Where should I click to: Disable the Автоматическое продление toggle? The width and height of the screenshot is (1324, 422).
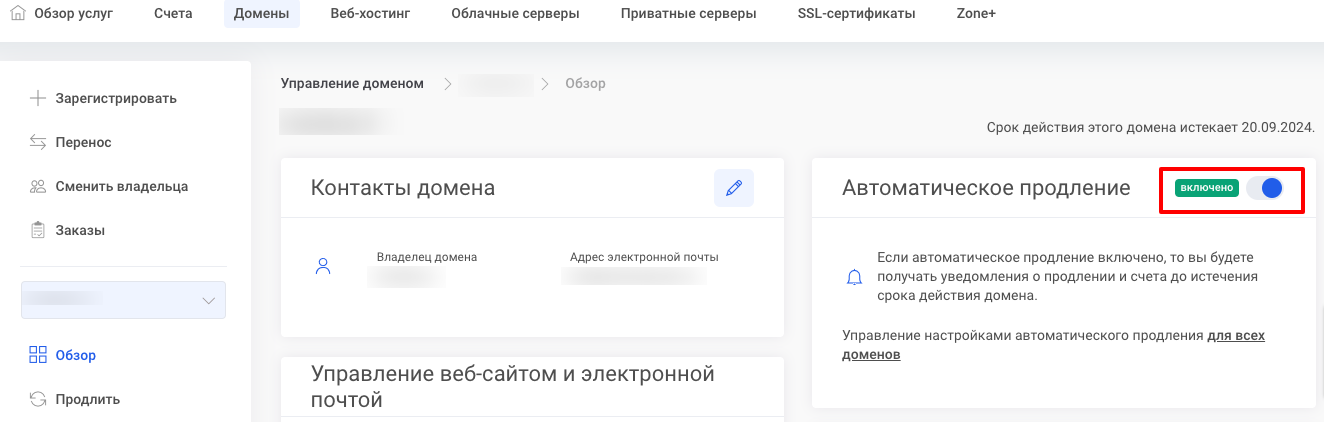(x=1265, y=188)
